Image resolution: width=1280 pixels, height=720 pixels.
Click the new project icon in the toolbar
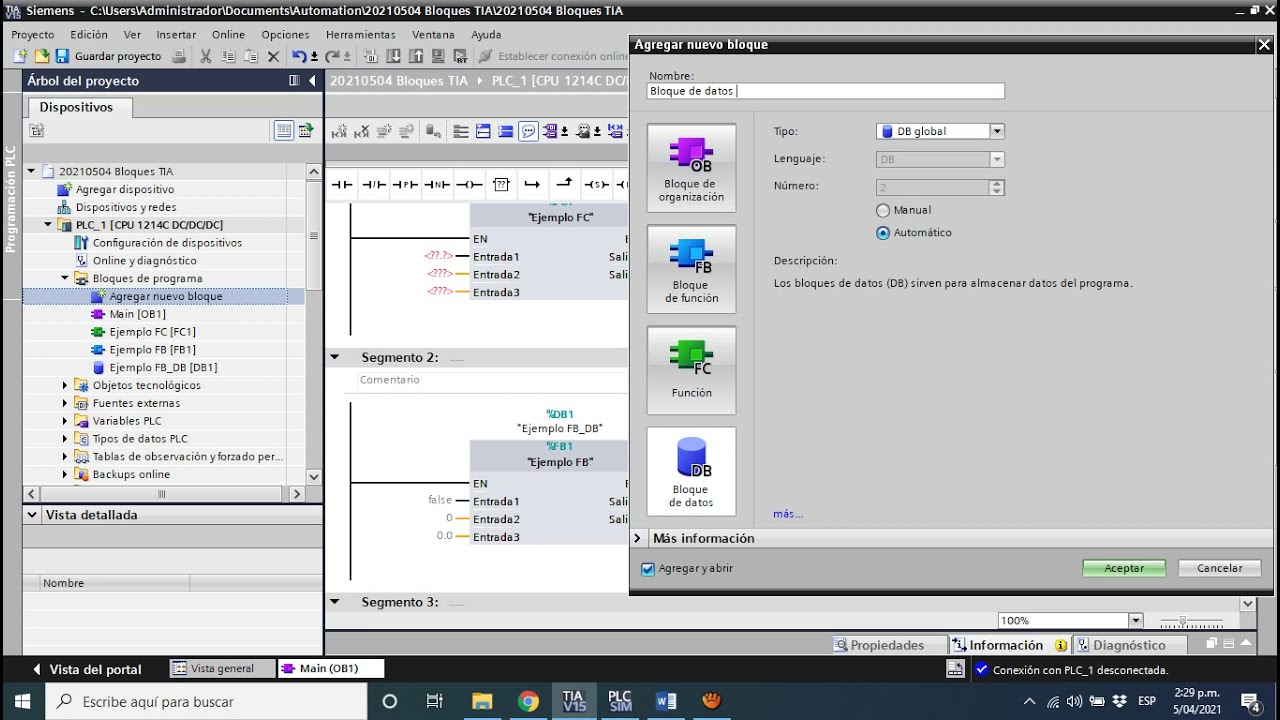[x=19, y=56]
